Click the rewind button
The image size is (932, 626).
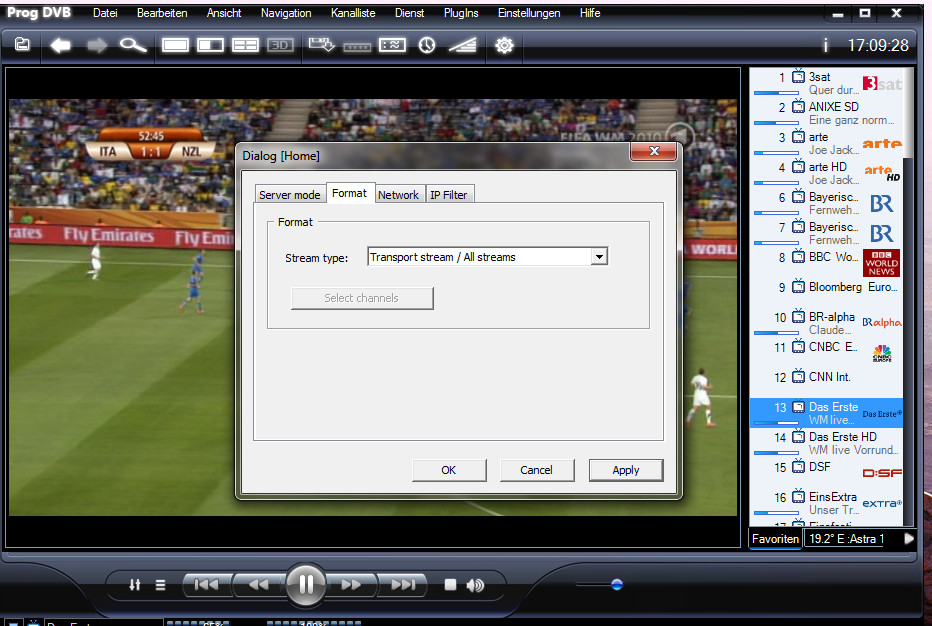259,584
